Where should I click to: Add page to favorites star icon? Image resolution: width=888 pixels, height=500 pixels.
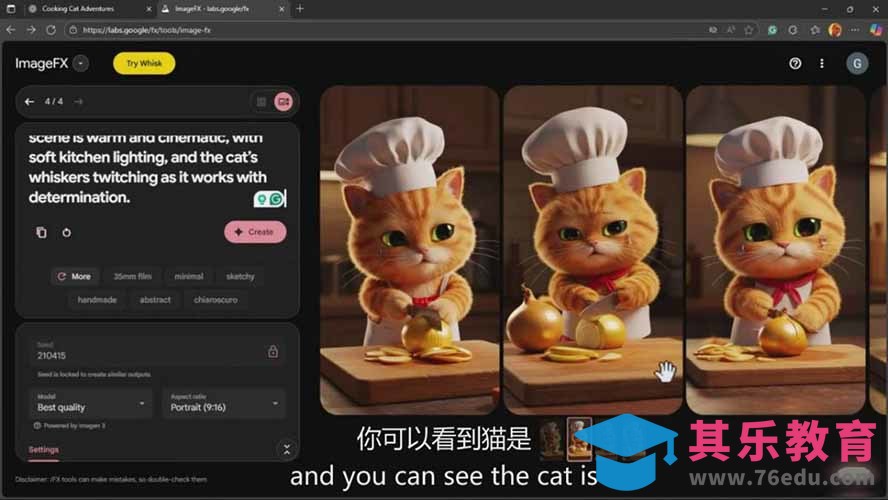(748, 30)
